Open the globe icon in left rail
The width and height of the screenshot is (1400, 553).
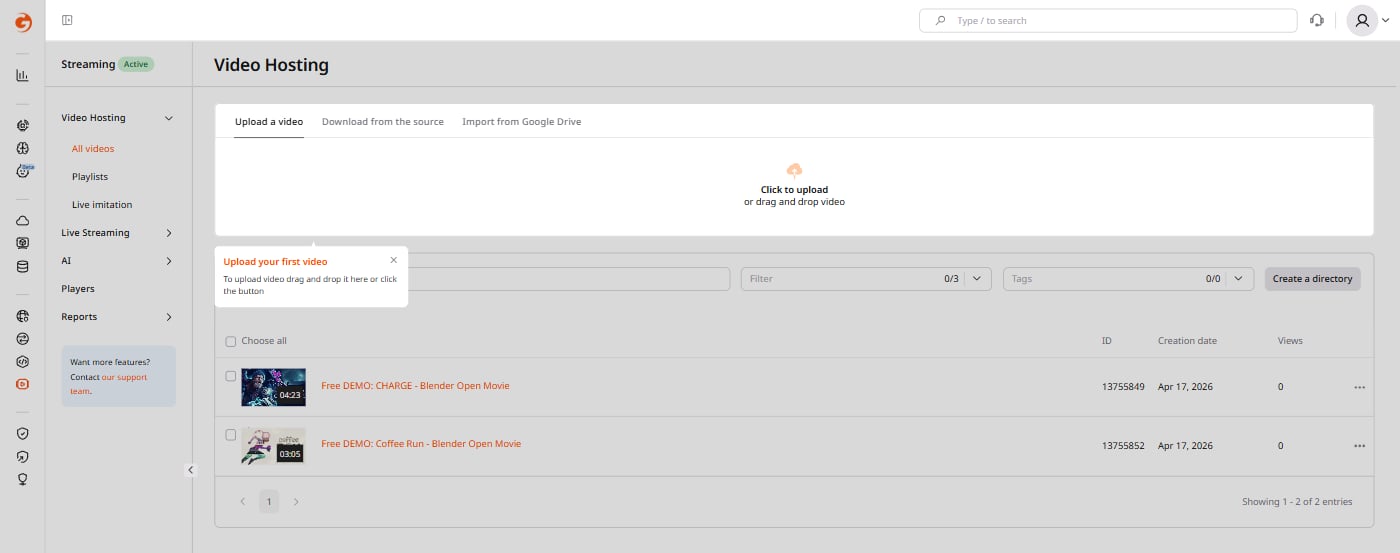(x=22, y=316)
